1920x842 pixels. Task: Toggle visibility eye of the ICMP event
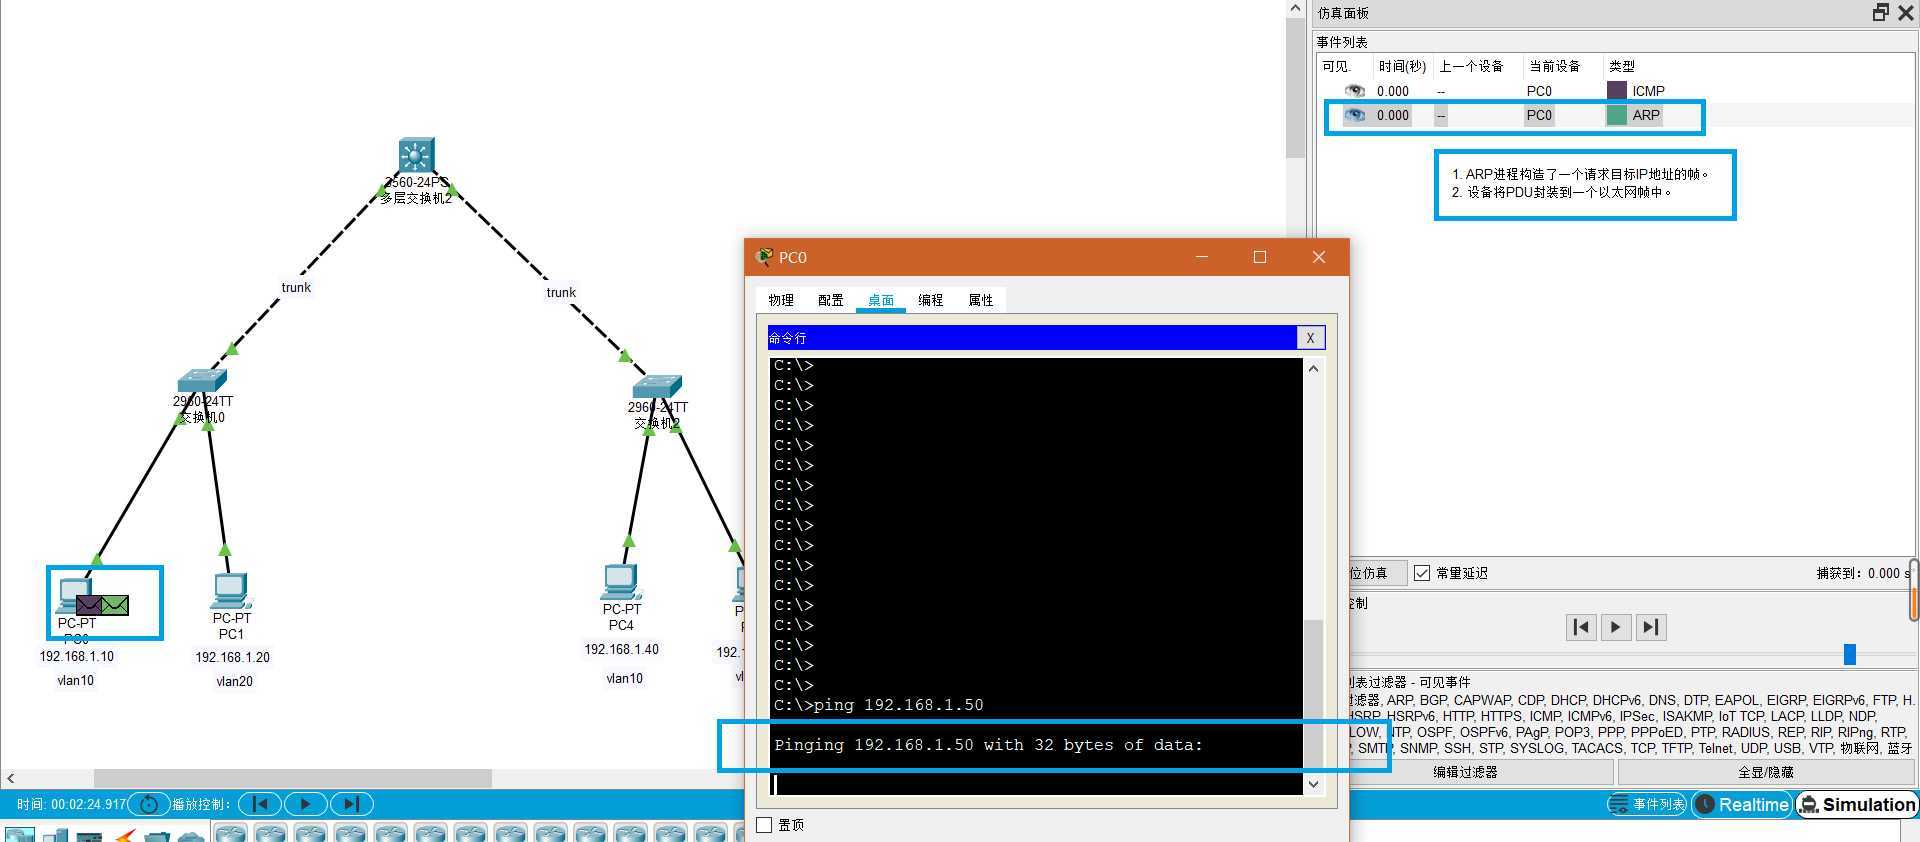tap(1355, 91)
